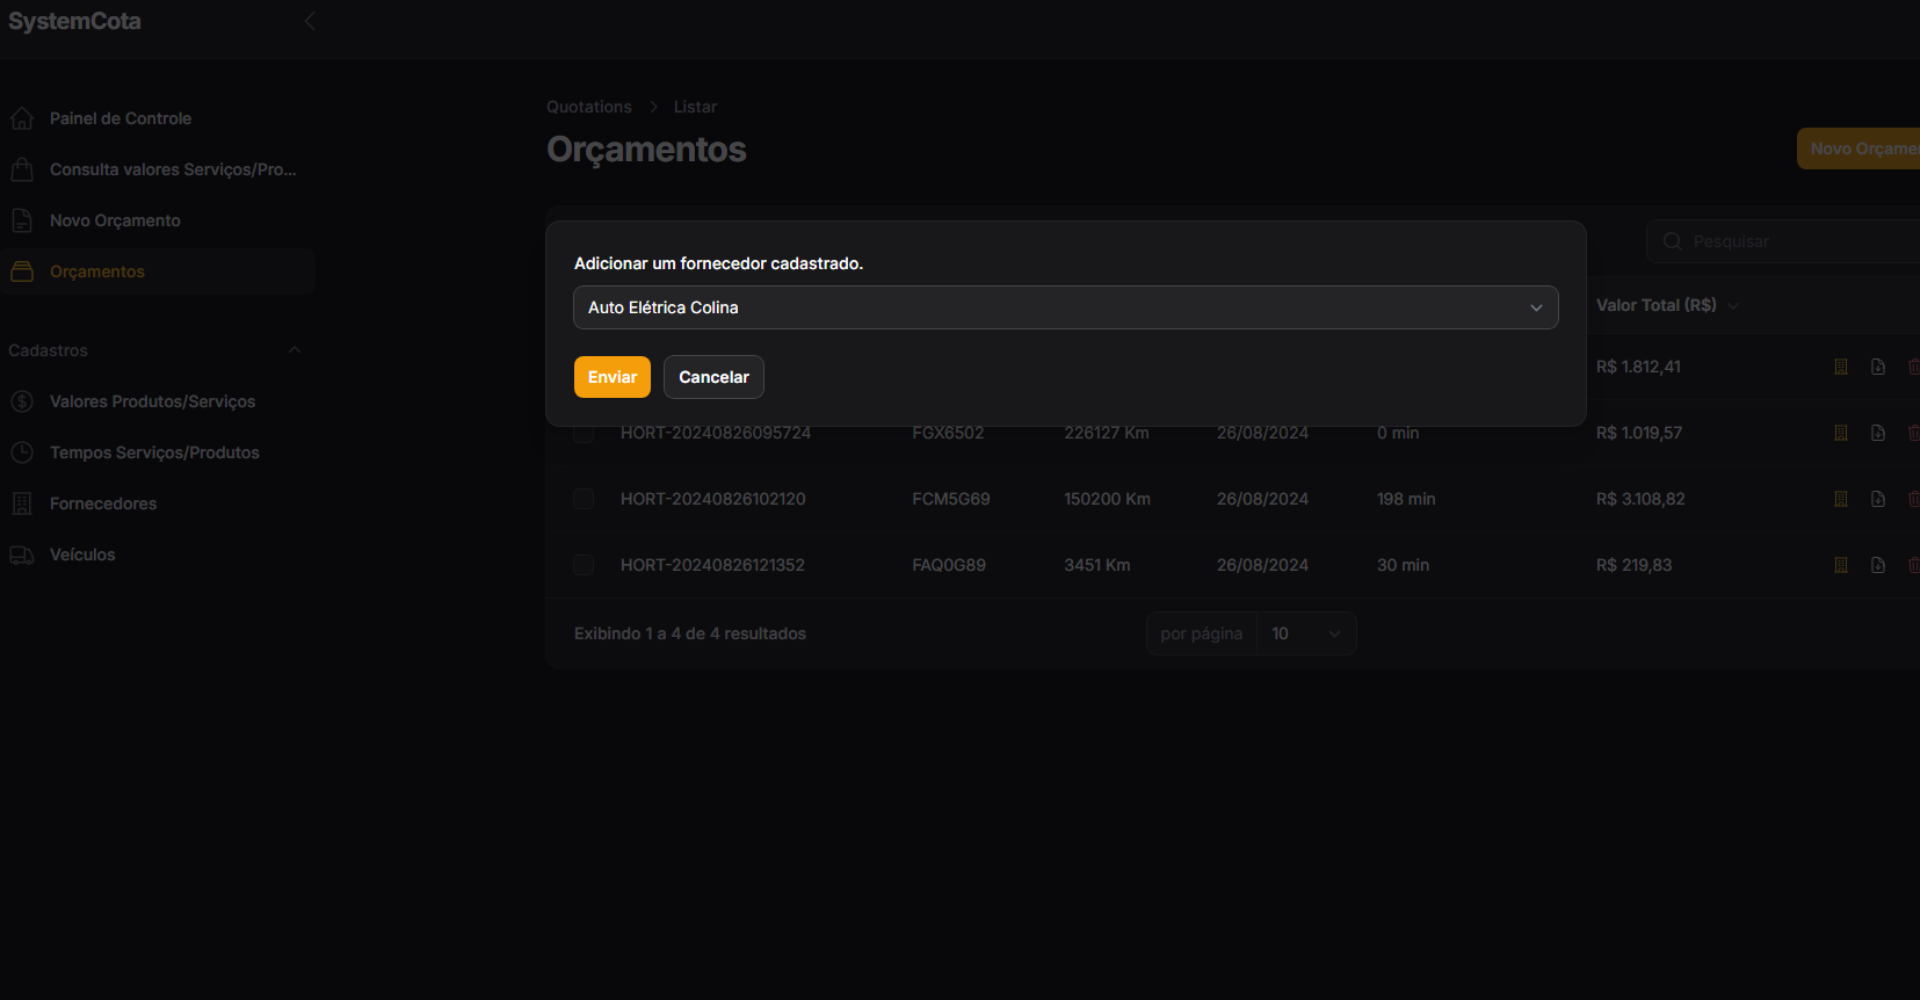1920x1000 pixels.
Task: Click Cancelar button
Action: click(x=714, y=377)
